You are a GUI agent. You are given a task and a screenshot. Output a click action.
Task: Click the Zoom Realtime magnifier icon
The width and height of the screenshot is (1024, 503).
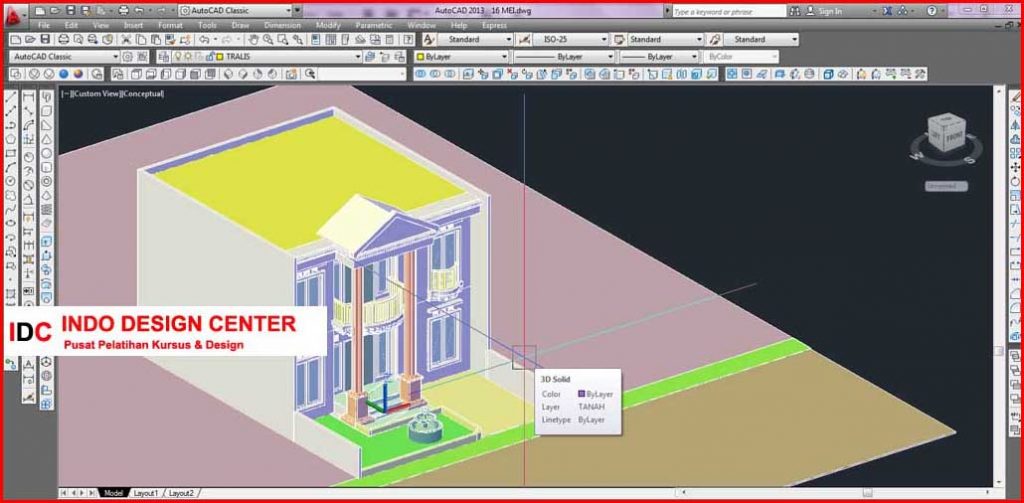tap(268, 40)
